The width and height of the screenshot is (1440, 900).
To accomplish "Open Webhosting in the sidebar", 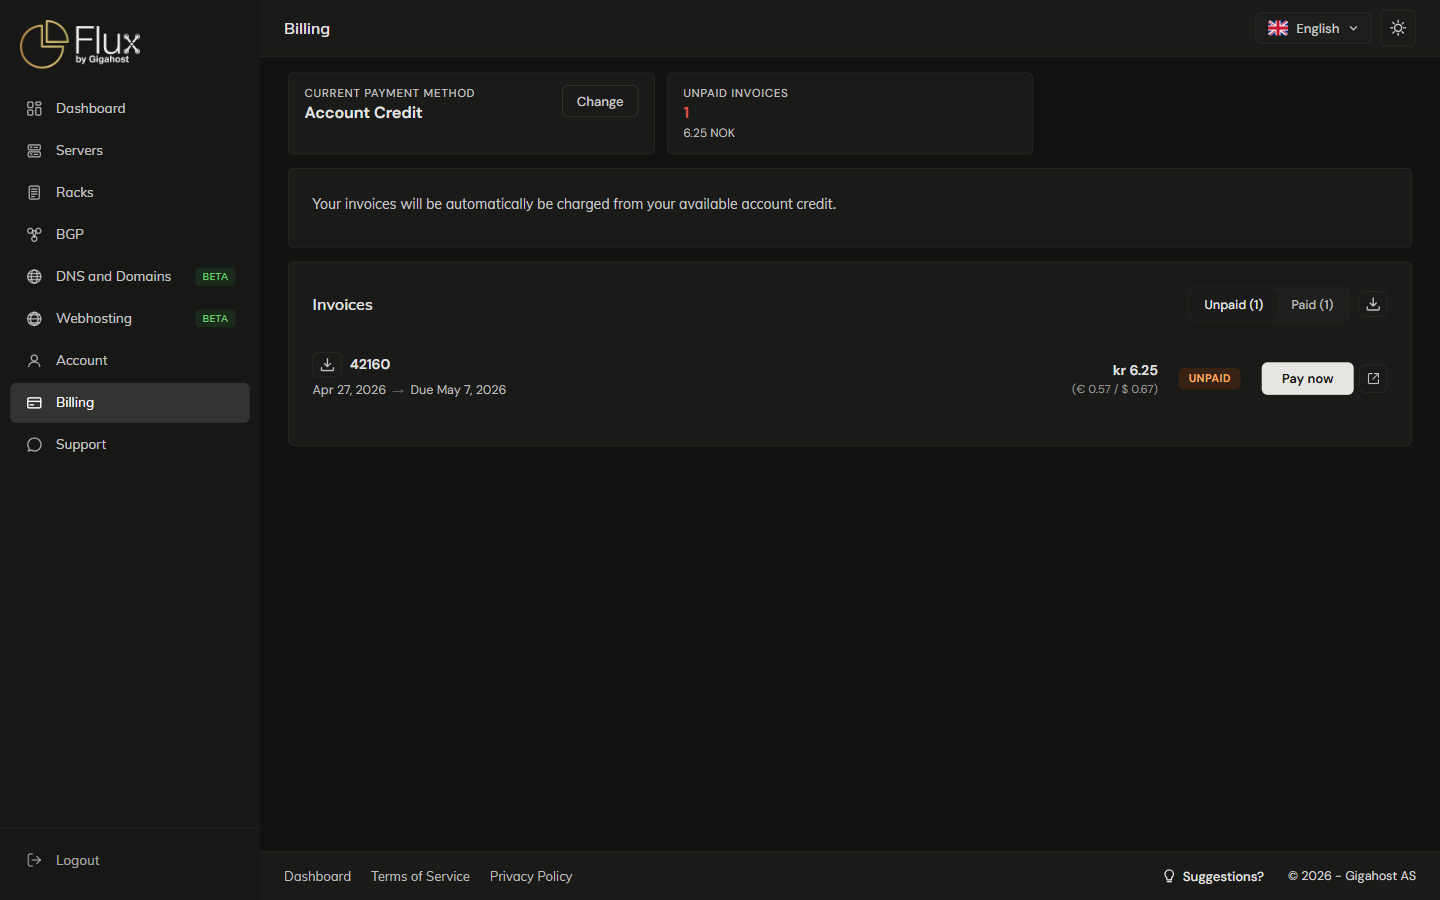I will (x=130, y=318).
